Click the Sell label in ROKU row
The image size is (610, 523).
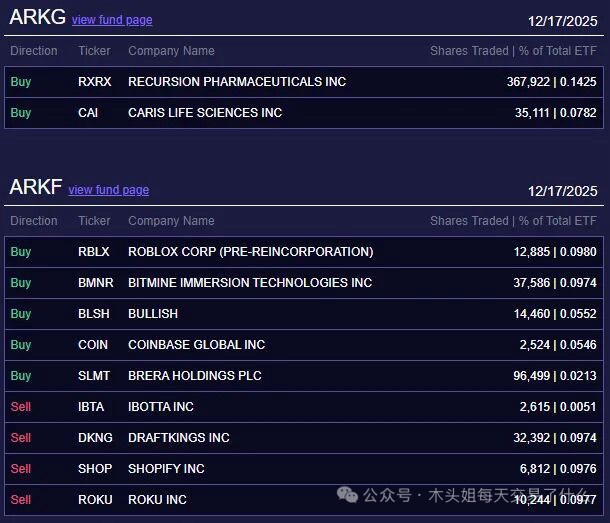21,500
